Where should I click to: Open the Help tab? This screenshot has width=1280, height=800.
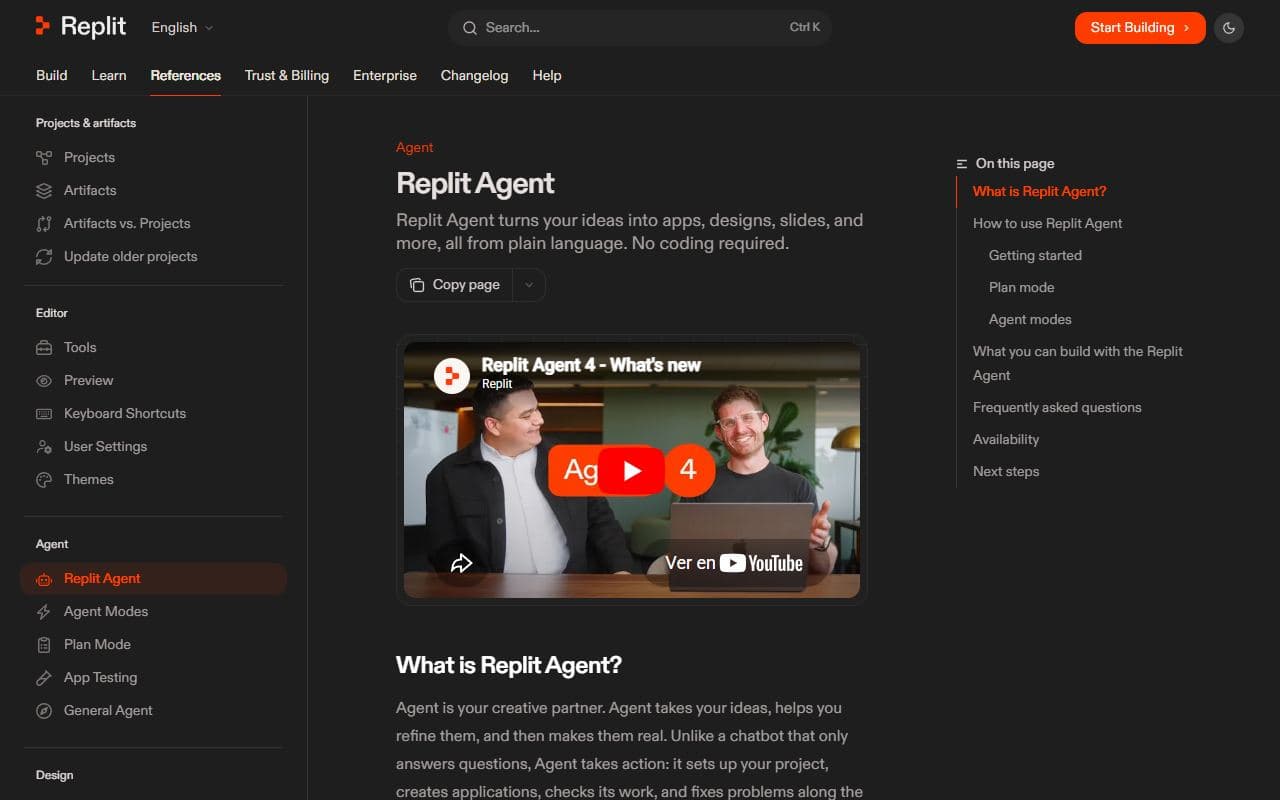(x=547, y=75)
